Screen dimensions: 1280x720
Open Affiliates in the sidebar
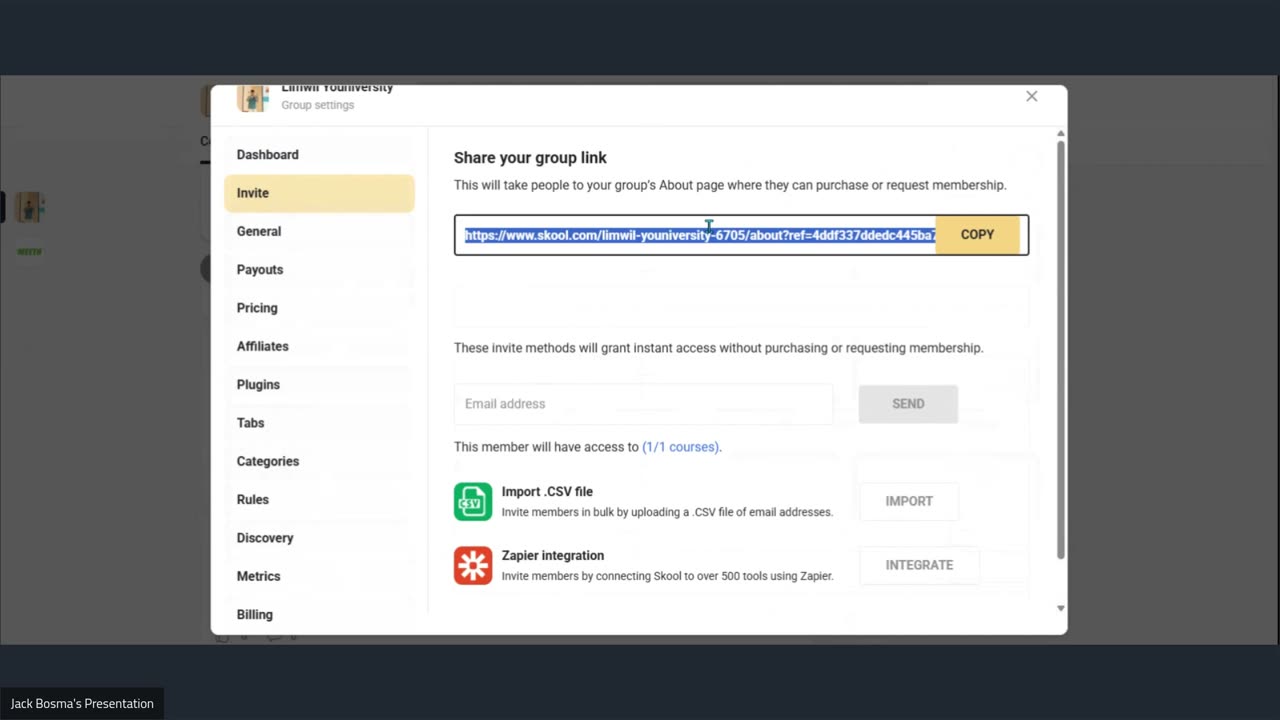click(x=319, y=346)
